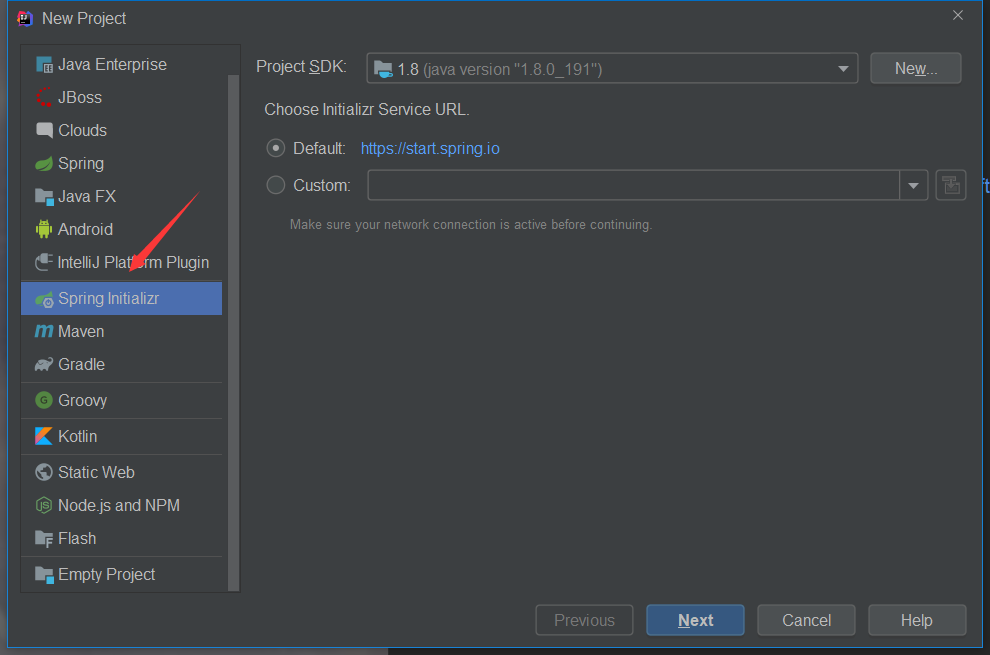Select Node.js and NPM label
The height and width of the screenshot is (655, 990).
119,505
